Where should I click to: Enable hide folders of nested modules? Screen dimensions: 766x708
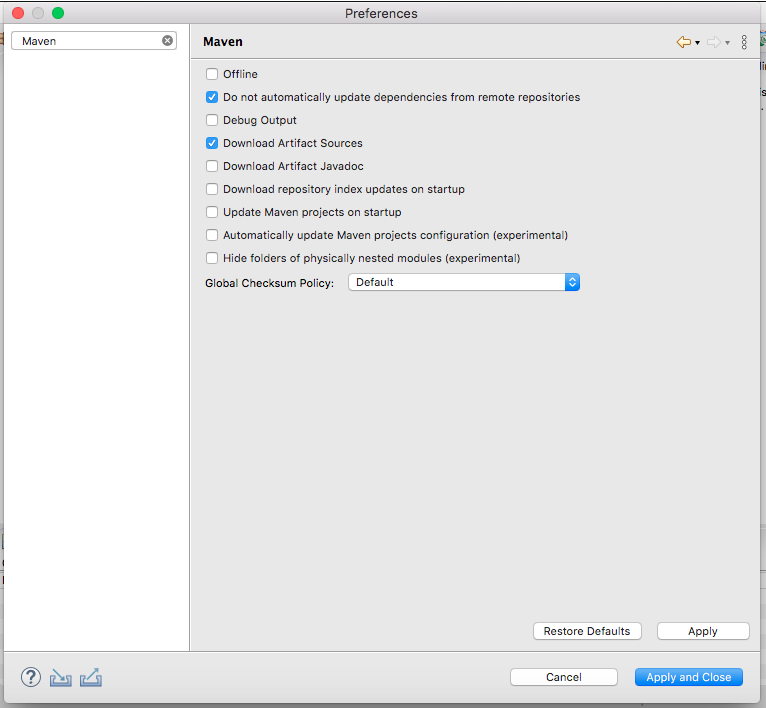[x=212, y=257]
